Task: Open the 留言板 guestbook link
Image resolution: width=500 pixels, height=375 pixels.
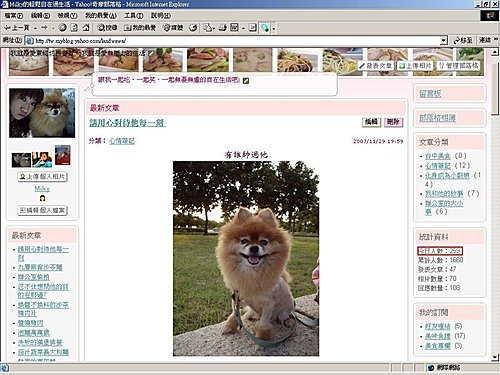Action: [x=430, y=94]
